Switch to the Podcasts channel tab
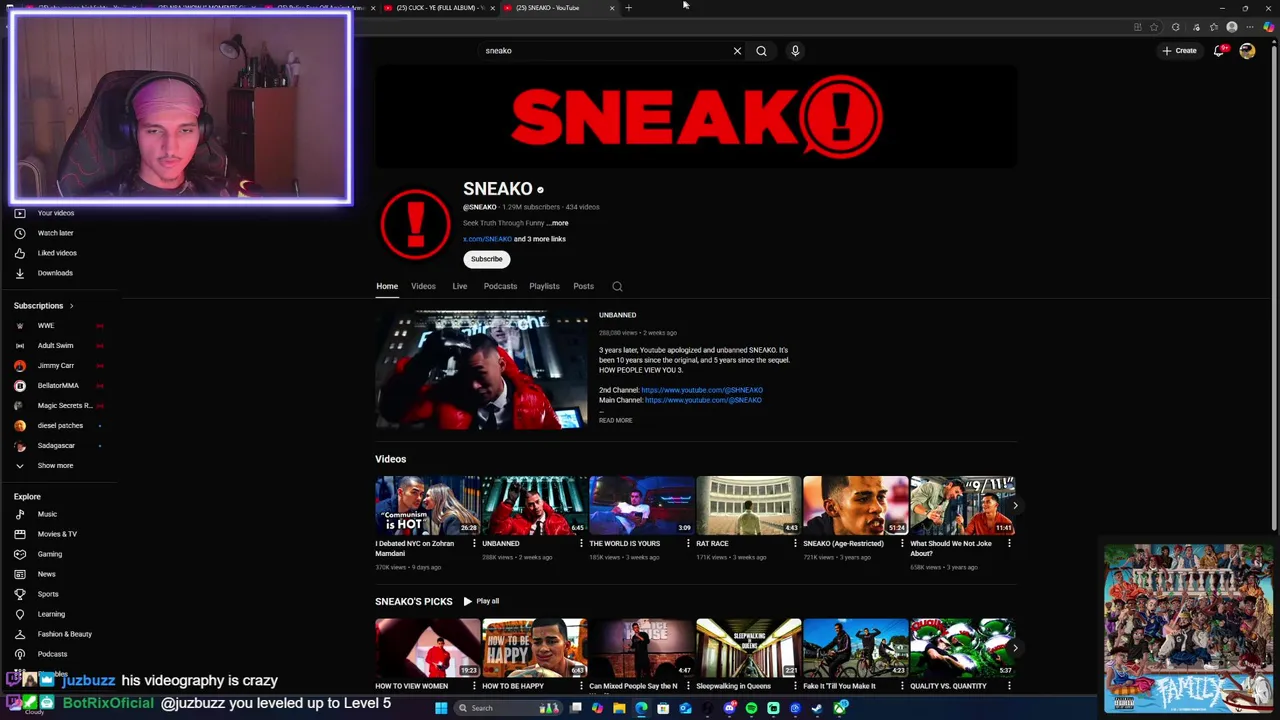The width and height of the screenshot is (1280, 720). click(500, 286)
